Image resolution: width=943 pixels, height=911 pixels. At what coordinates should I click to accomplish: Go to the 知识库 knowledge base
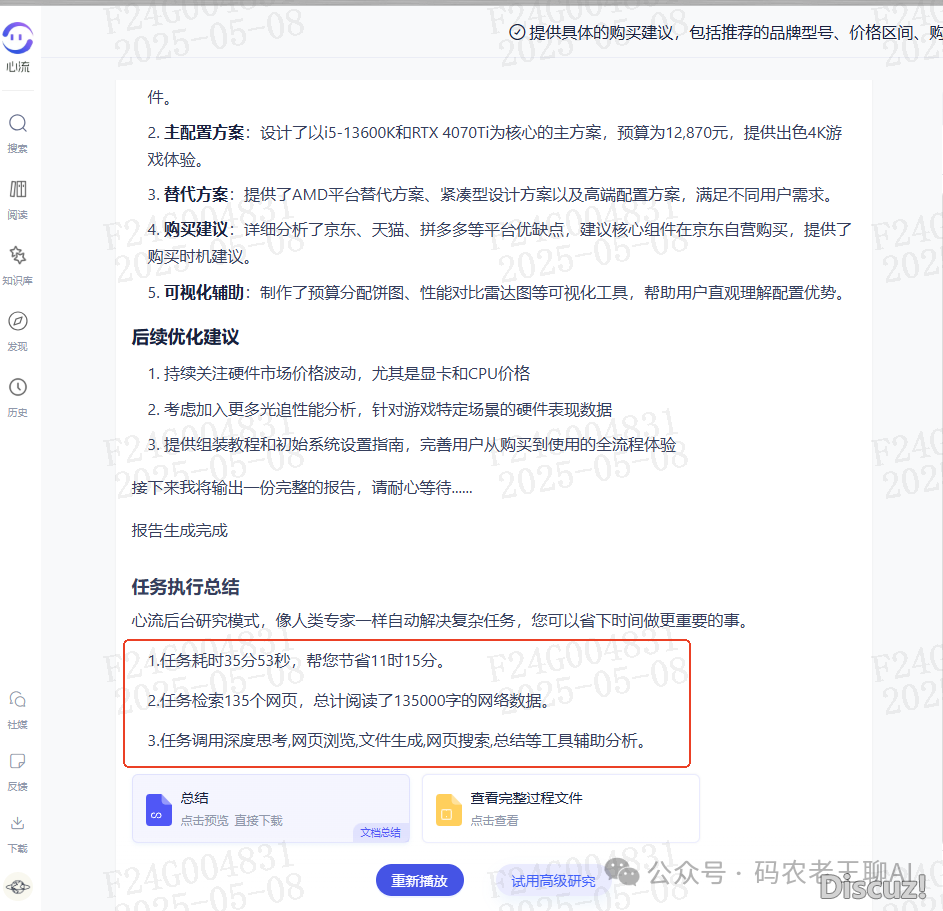(x=18, y=264)
